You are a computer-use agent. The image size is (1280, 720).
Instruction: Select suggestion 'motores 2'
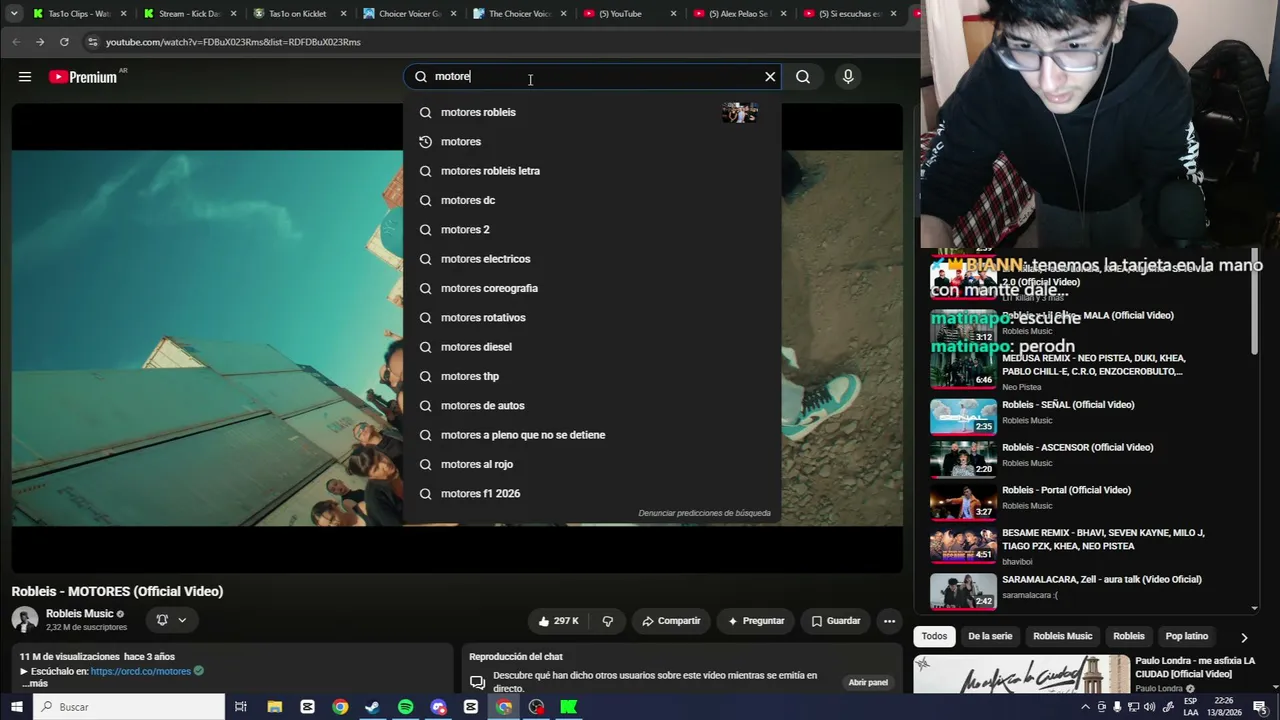coord(592,230)
